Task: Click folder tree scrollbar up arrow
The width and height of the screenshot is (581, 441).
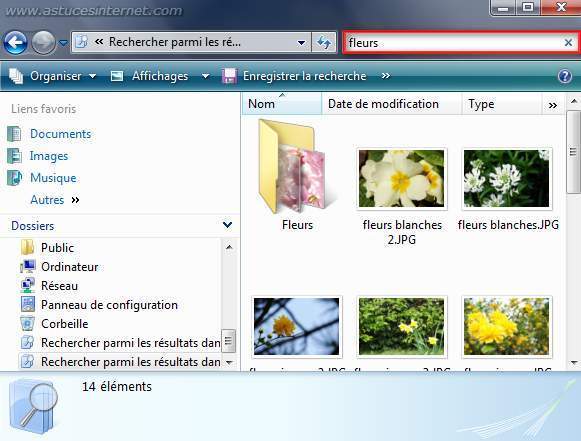Action: (229, 247)
